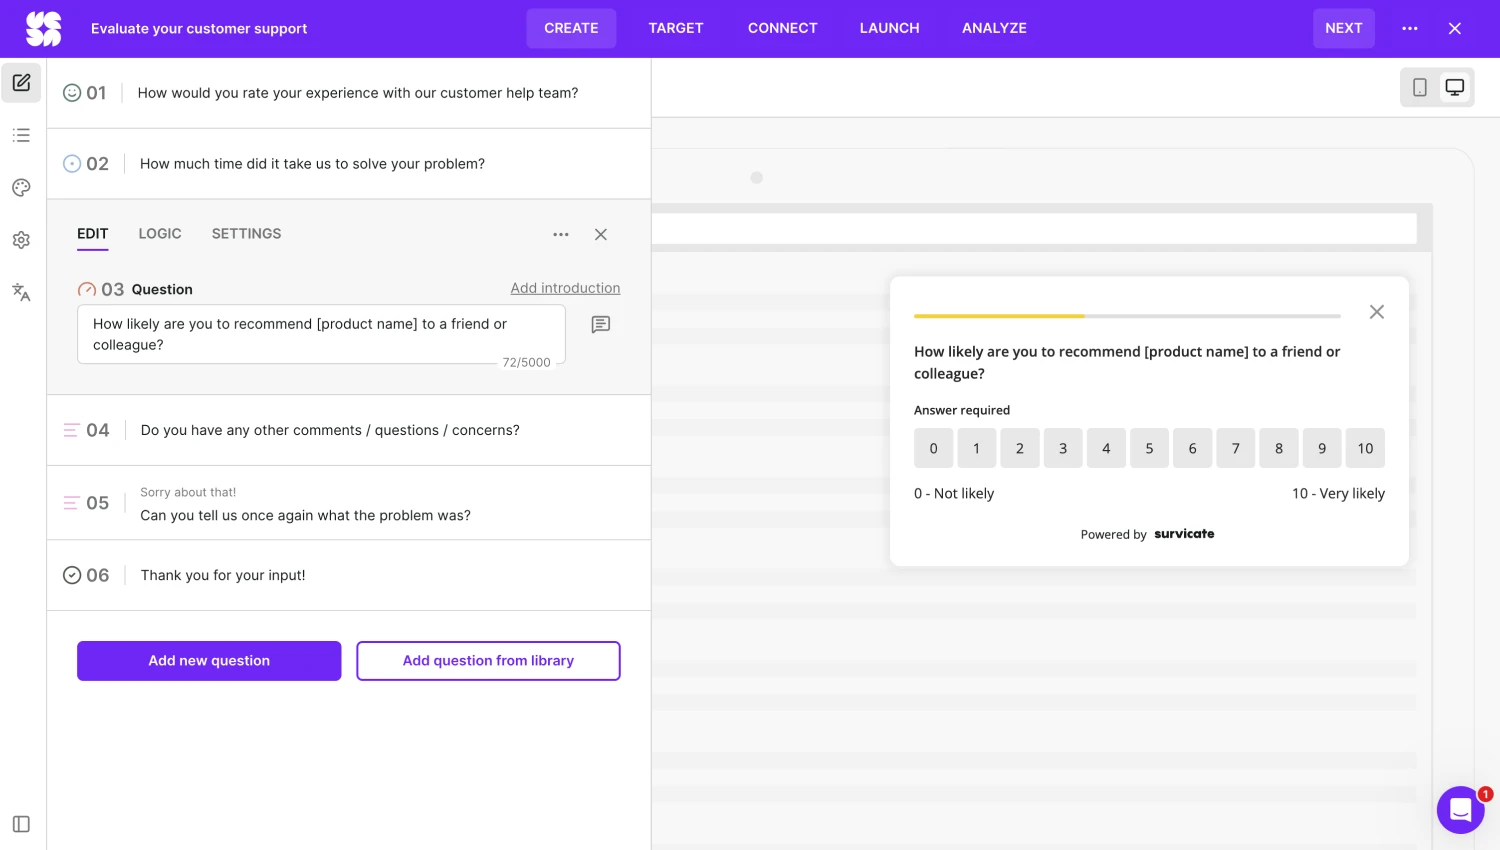The height and width of the screenshot is (850, 1500).
Task: Open question 03 more options menu
Action: [x=560, y=235]
